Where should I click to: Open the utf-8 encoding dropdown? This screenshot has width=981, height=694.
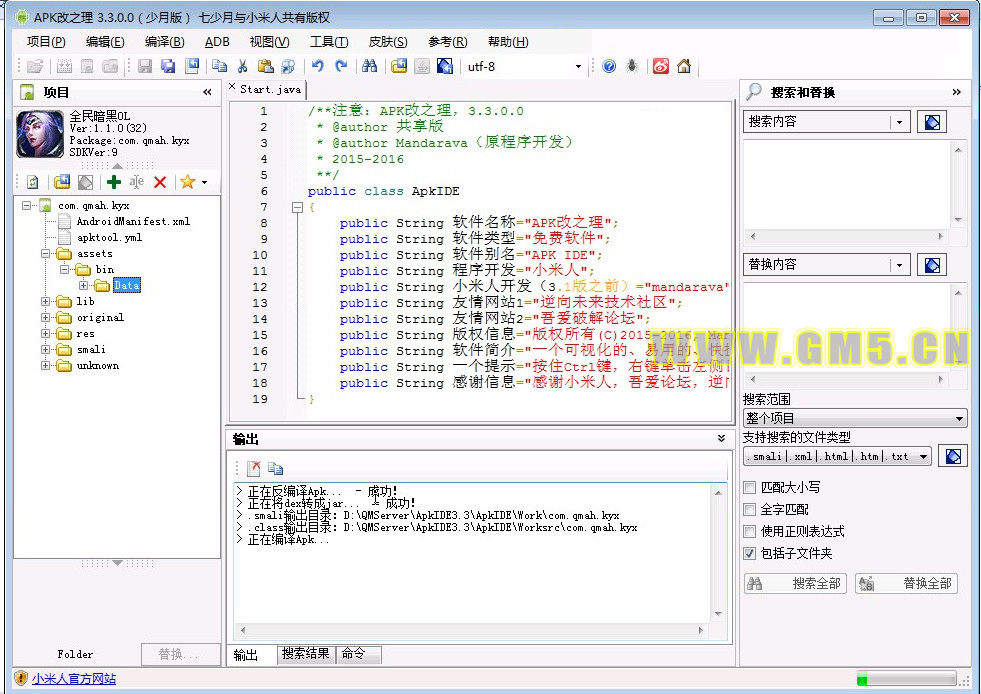(578, 67)
